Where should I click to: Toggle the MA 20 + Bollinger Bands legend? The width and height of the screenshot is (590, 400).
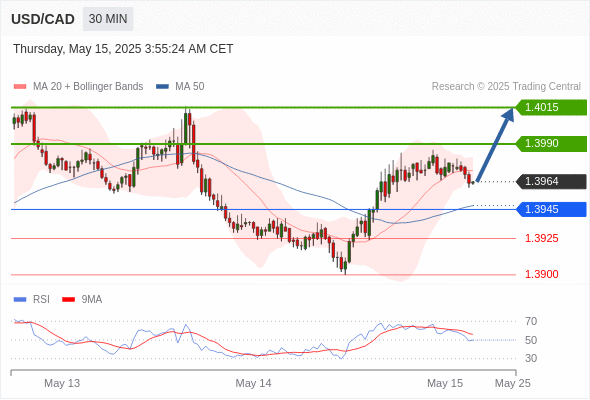(78, 87)
